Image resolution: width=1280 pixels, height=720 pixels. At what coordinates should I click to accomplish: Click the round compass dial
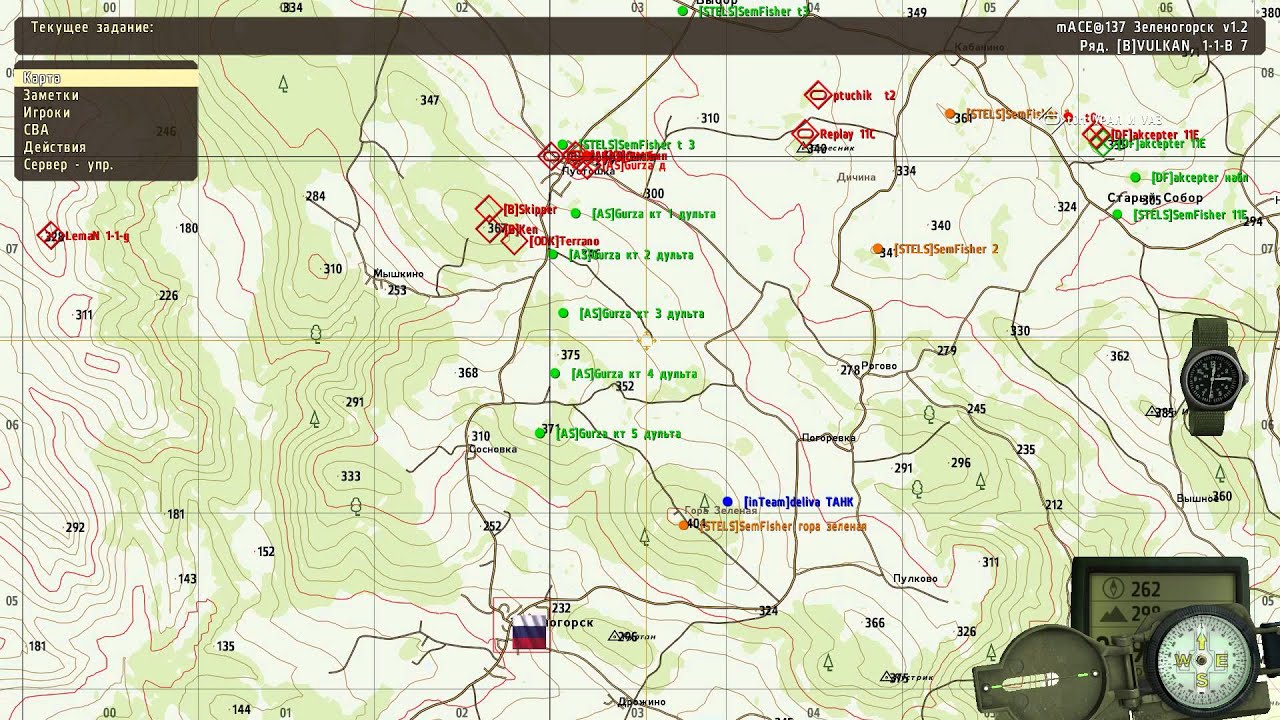(1202, 662)
